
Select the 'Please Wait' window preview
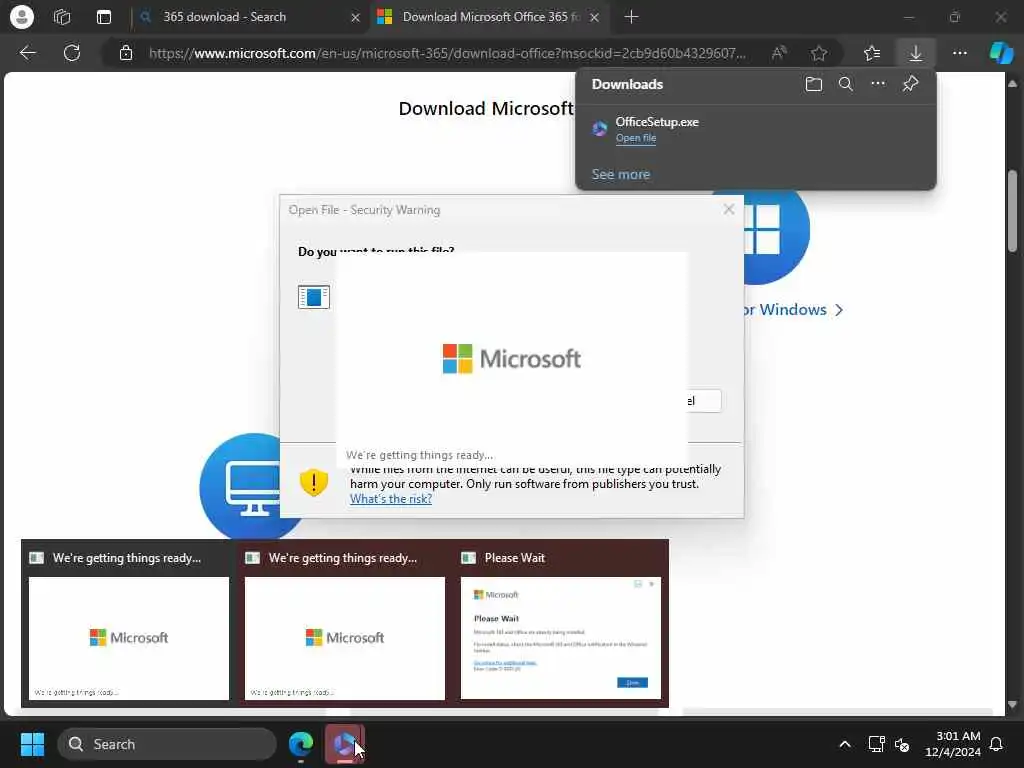561,624
